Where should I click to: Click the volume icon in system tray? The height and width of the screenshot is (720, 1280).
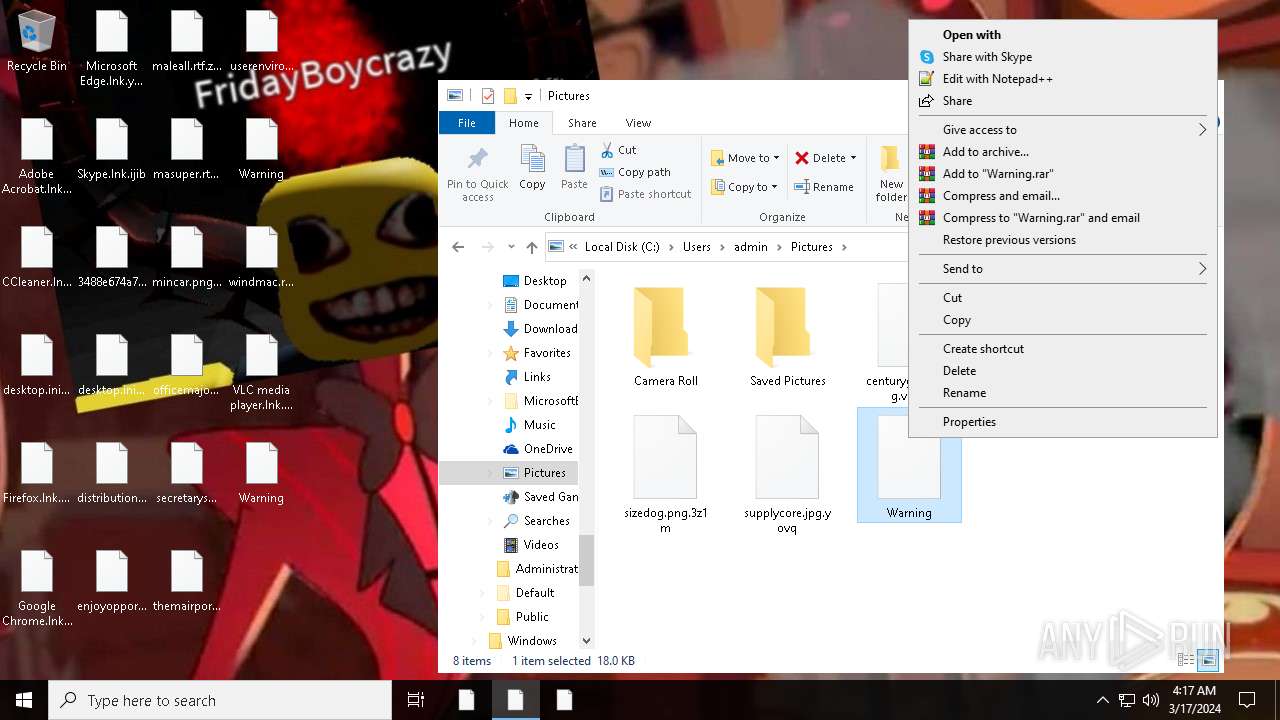[x=1151, y=700]
